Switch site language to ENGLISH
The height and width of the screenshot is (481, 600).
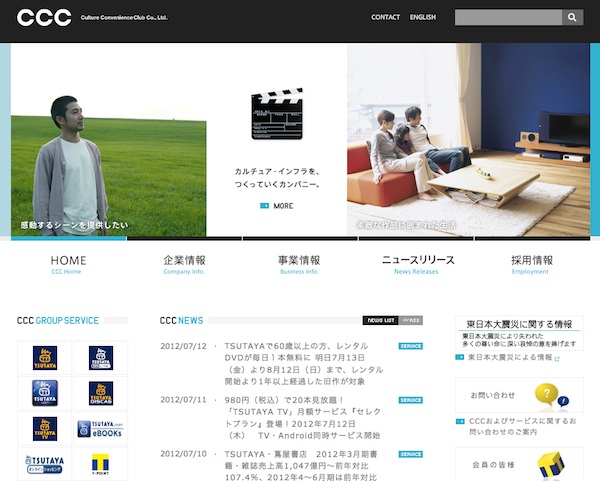point(423,17)
